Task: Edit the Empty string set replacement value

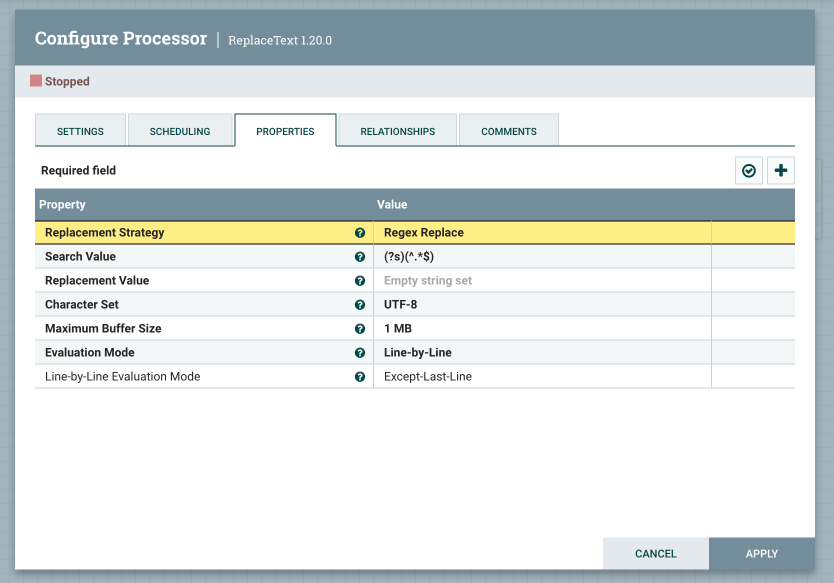Action: click(542, 280)
